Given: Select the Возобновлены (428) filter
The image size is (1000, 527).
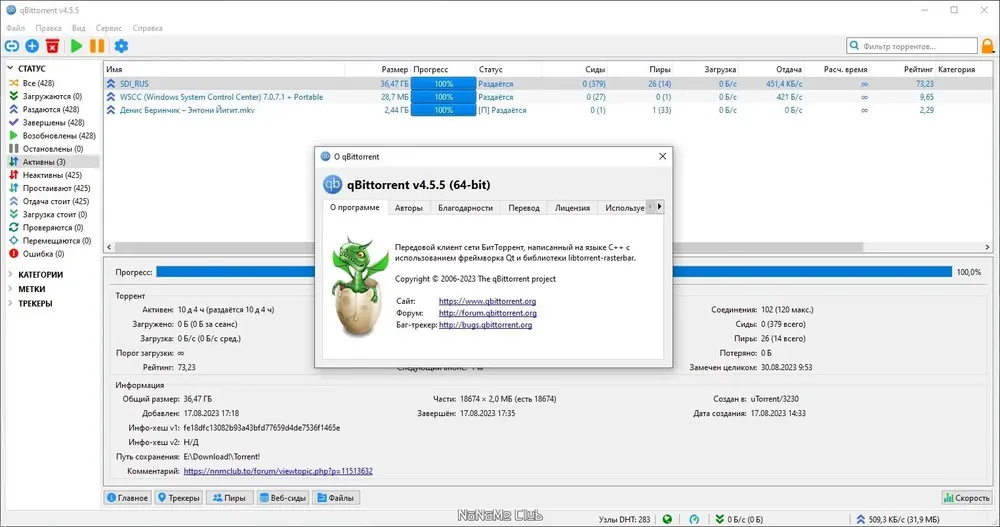Looking at the screenshot, I should [59, 136].
